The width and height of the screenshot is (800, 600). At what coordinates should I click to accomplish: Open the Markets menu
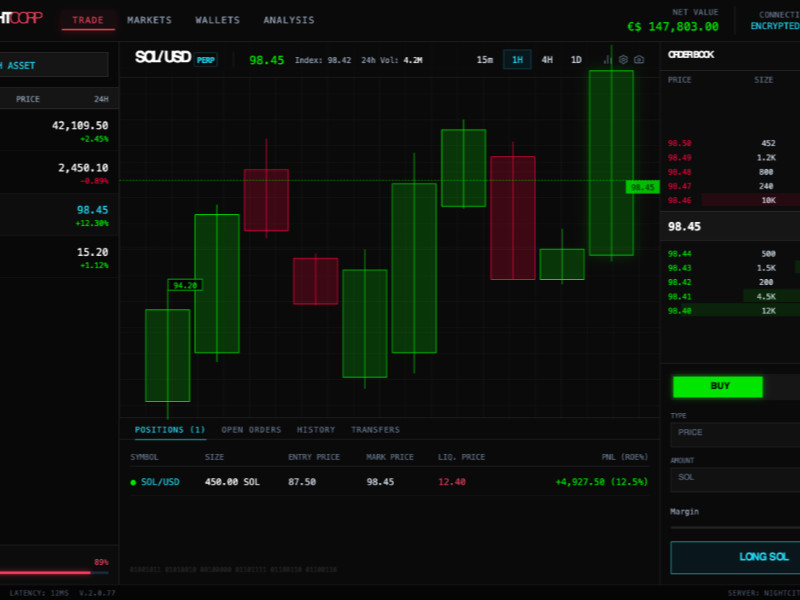pyautogui.click(x=149, y=20)
